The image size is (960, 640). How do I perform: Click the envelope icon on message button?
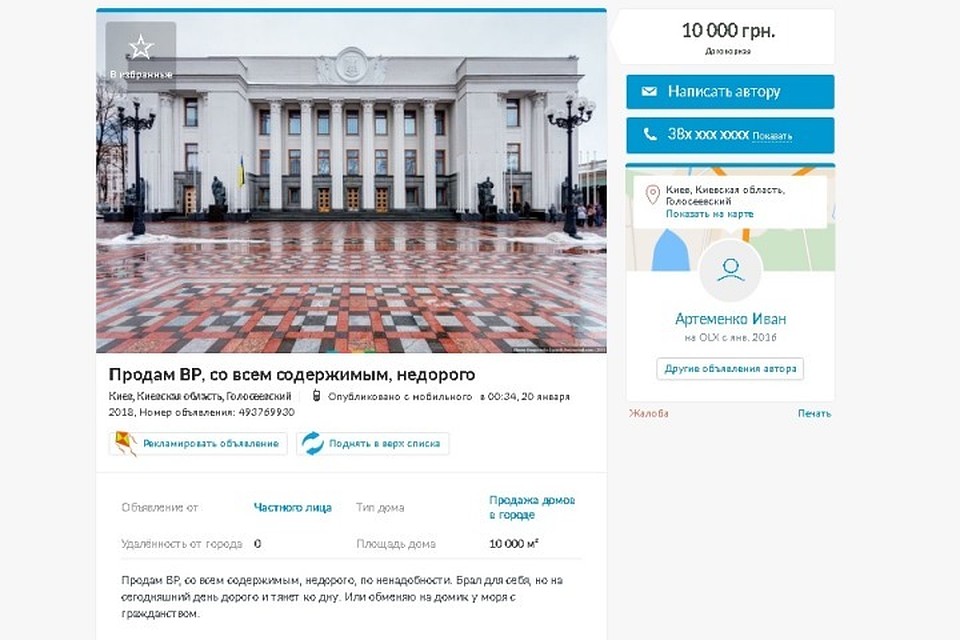[649, 91]
